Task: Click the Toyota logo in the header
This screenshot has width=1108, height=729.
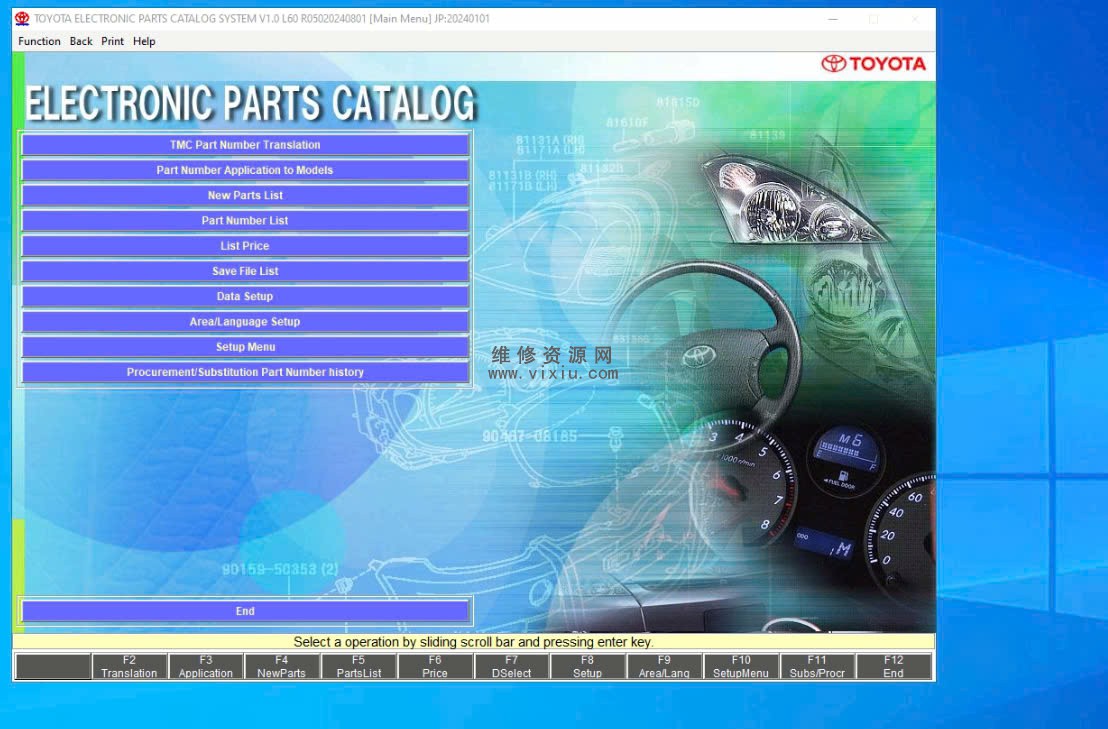Action: pos(874,64)
